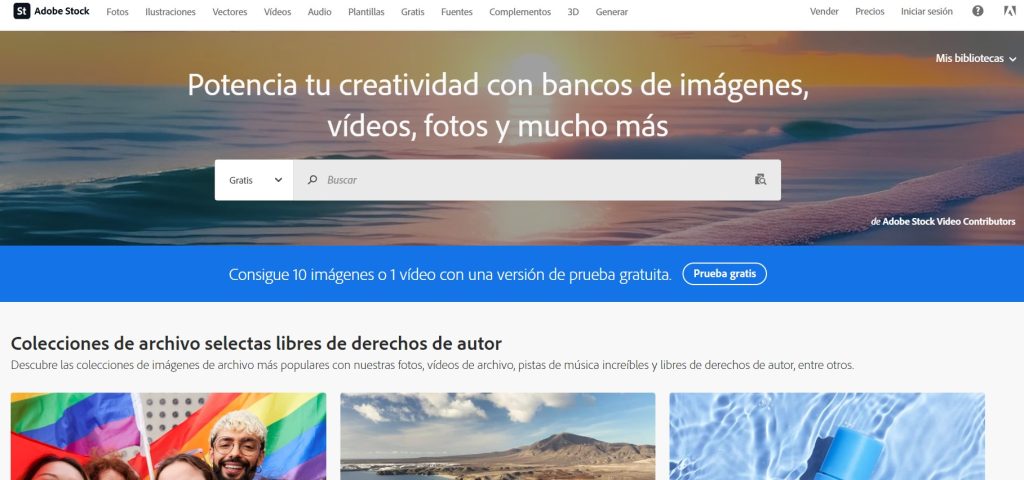Image resolution: width=1024 pixels, height=480 pixels.
Task: Open the blue water bottle collection thumbnail
Action: pyautogui.click(x=827, y=436)
